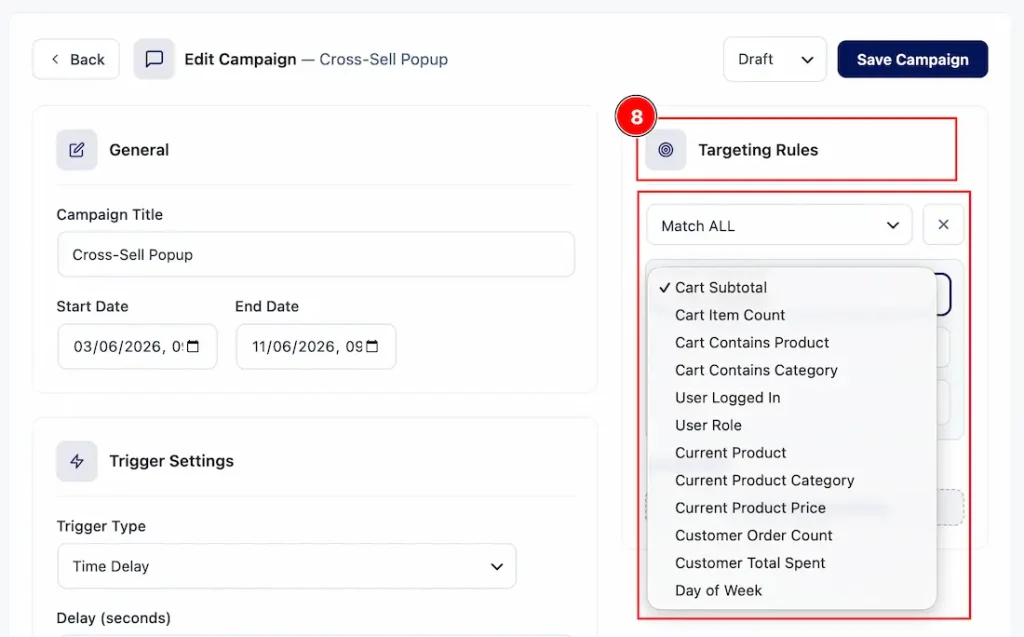The height and width of the screenshot is (637, 1024).
Task: Select Customer Order Count option
Action: 792,535
